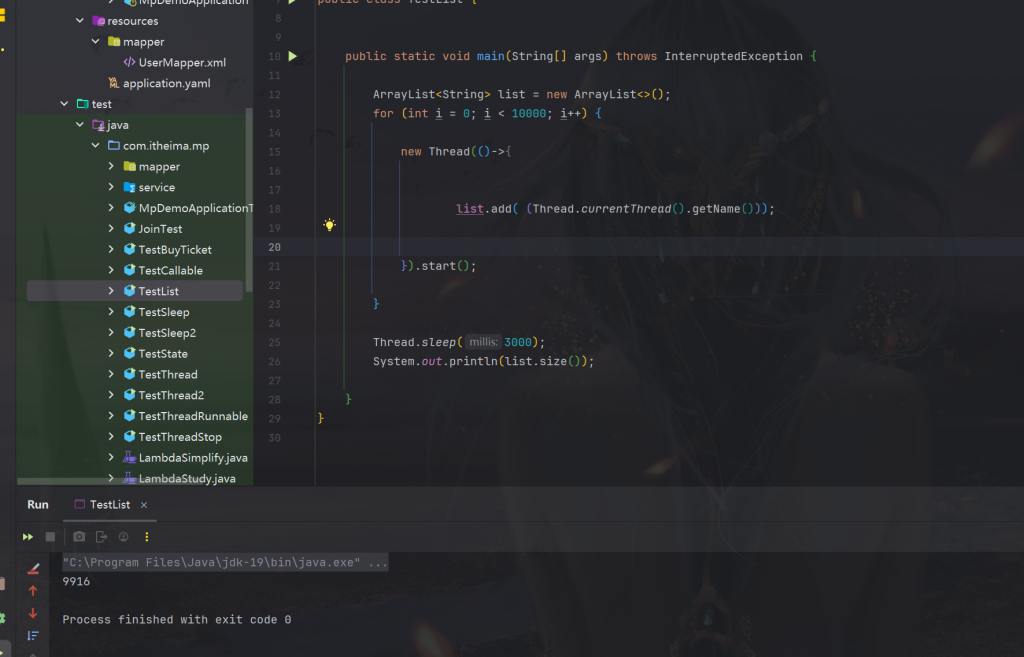Viewport: 1024px width, 657px height.
Task: Toggle soft-wrap eraser icon in console sidebar
Action: pos(33,568)
